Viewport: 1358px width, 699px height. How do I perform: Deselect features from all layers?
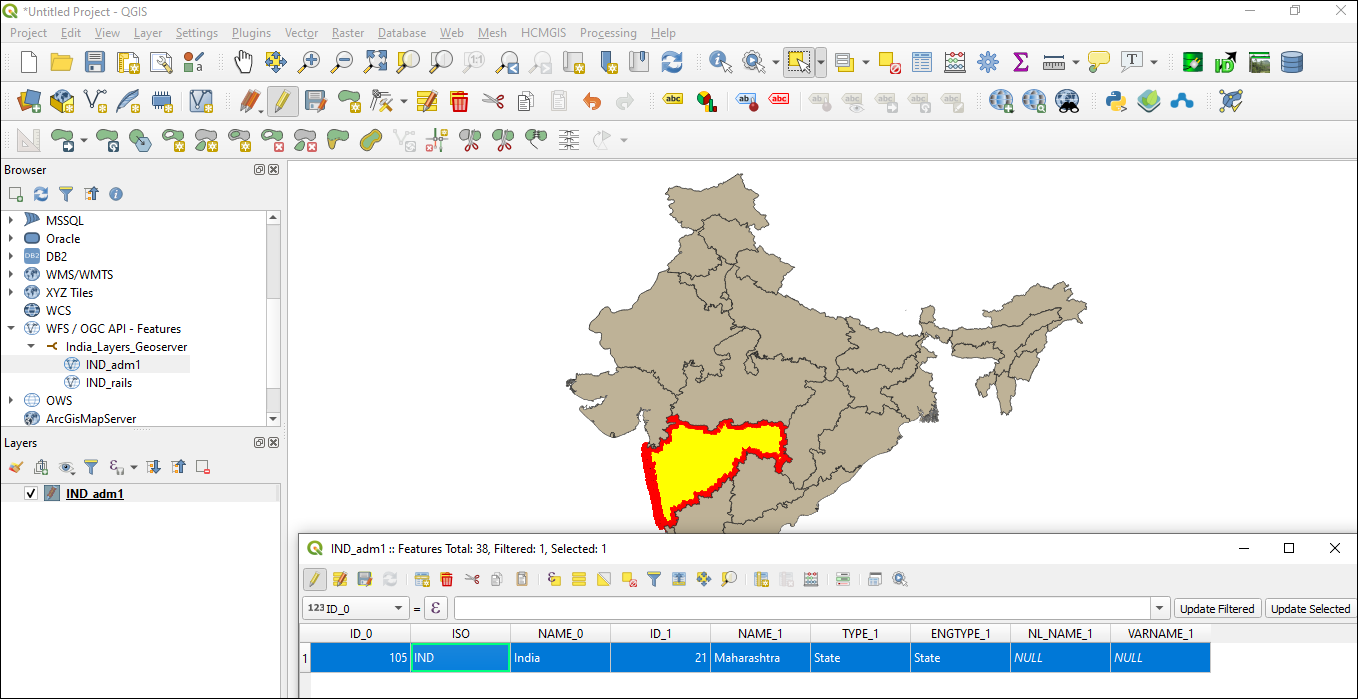tap(890, 62)
